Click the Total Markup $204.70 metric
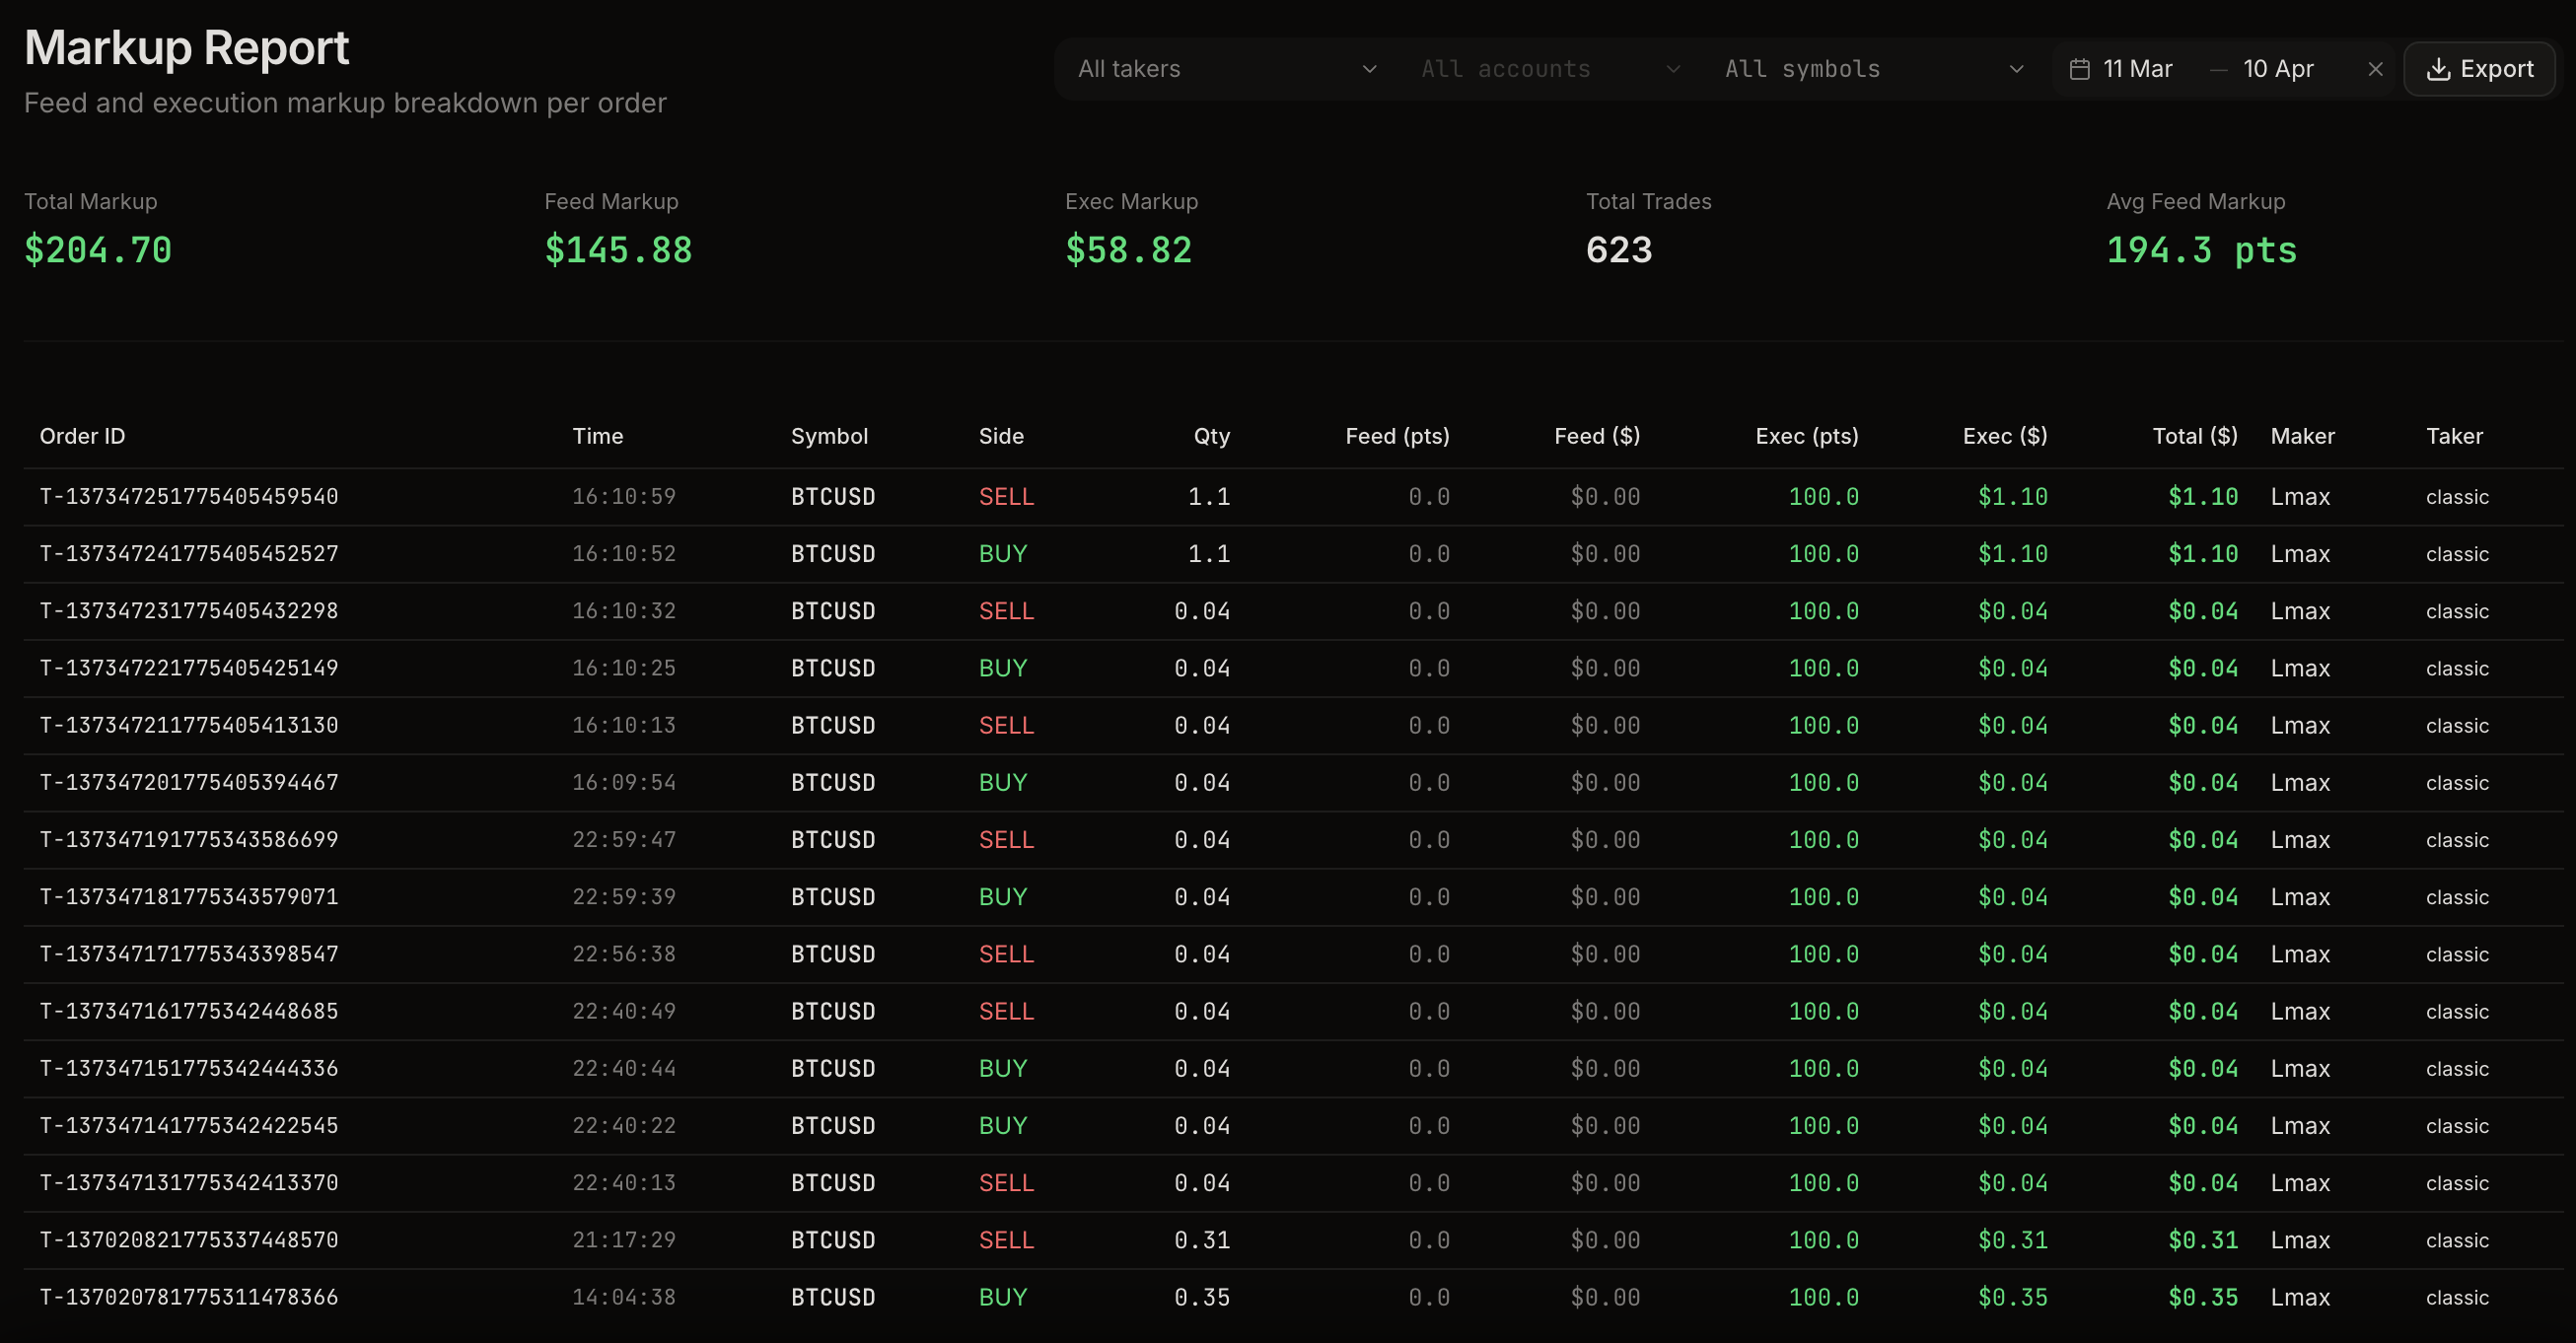 [x=98, y=250]
